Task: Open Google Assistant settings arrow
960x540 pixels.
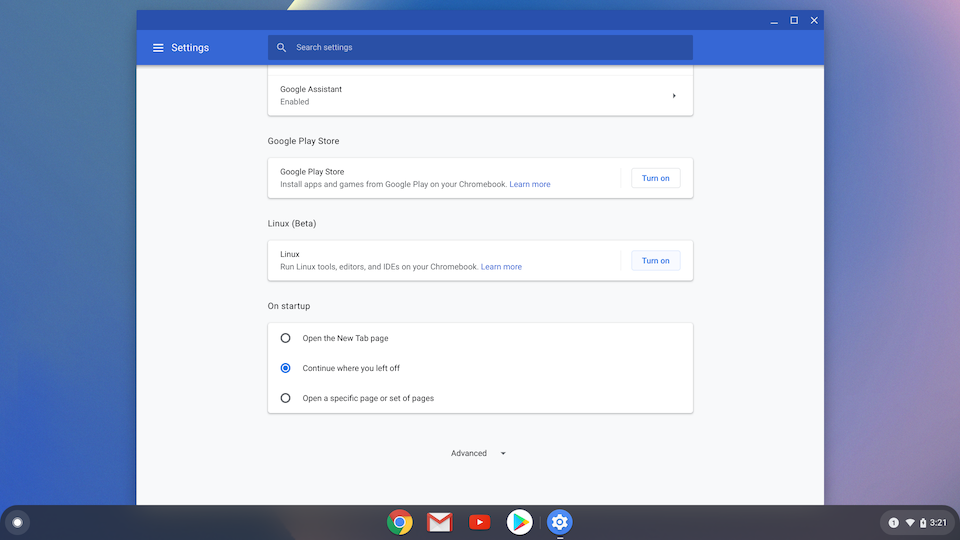Action: pos(674,96)
